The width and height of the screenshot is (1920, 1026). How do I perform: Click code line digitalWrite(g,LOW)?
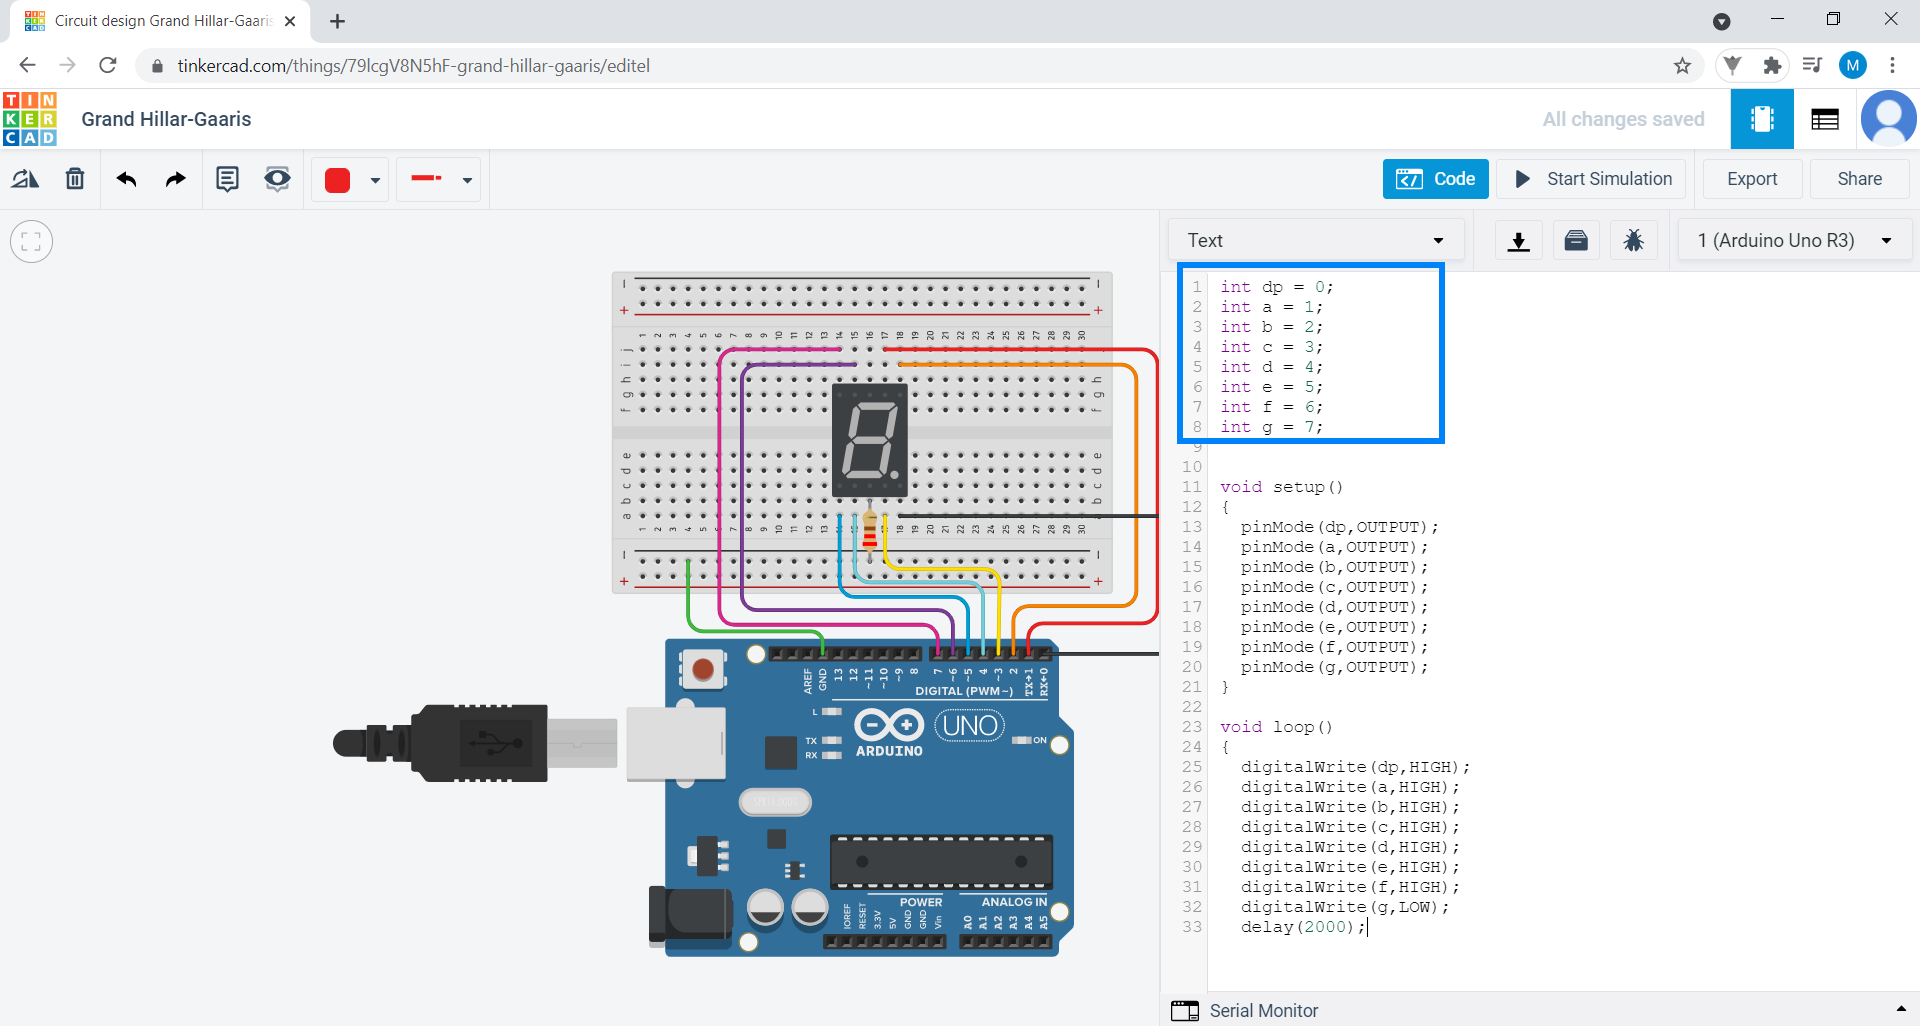pos(1344,907)
